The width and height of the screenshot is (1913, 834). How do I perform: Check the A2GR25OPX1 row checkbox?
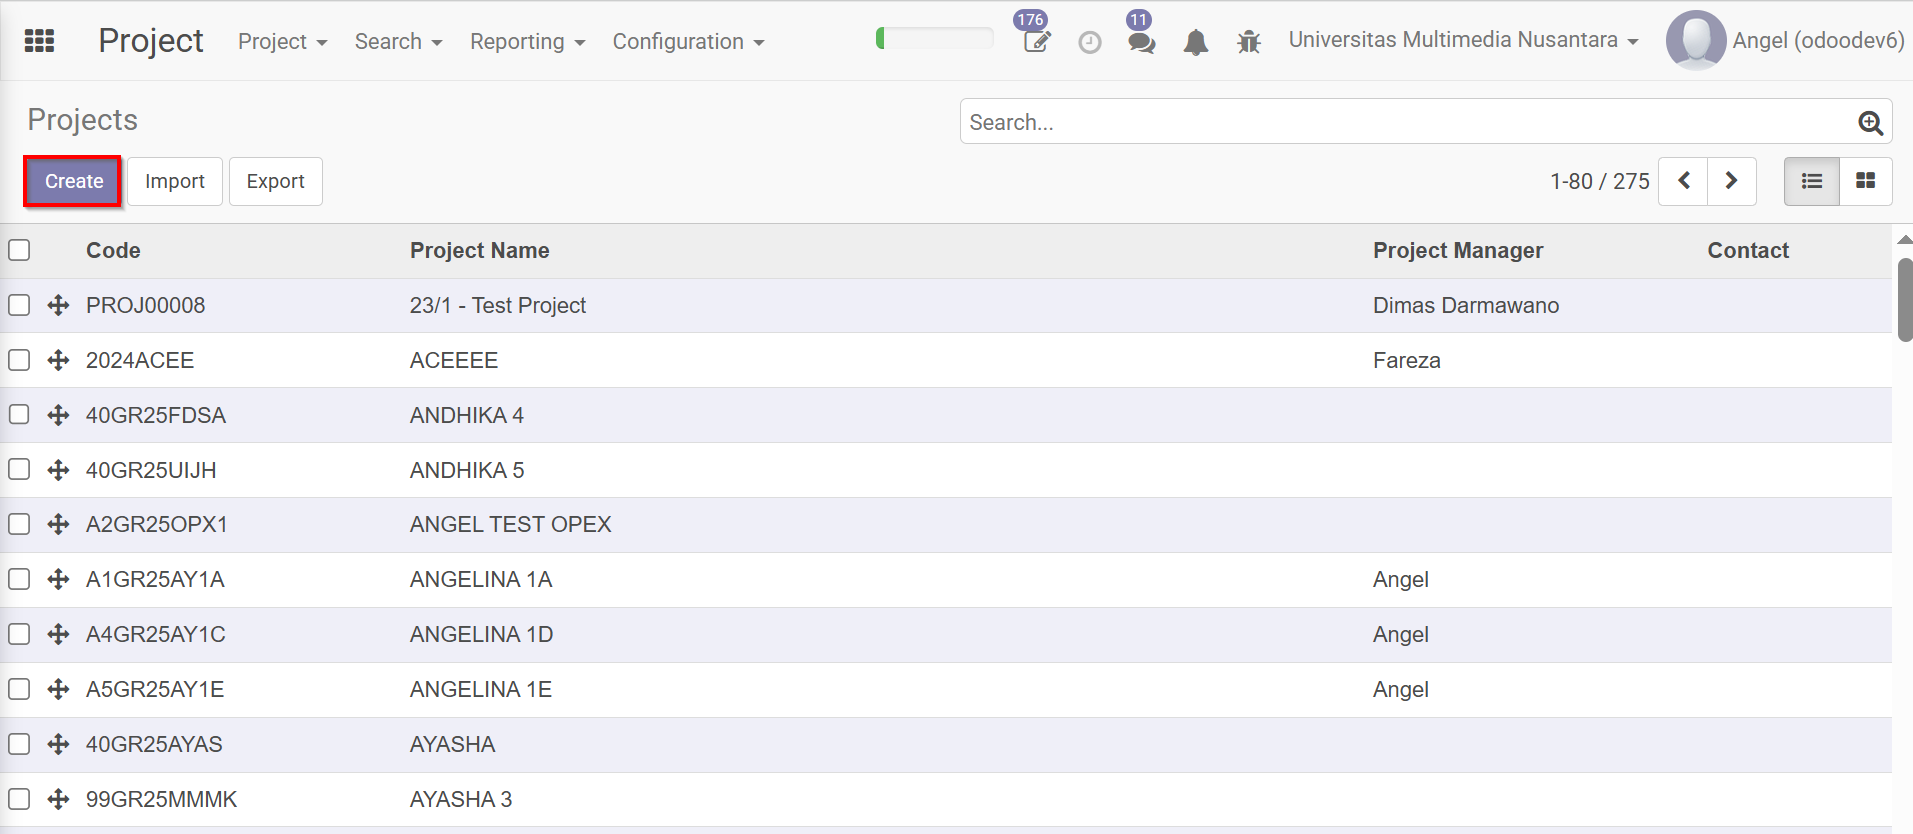click(19, 524)
